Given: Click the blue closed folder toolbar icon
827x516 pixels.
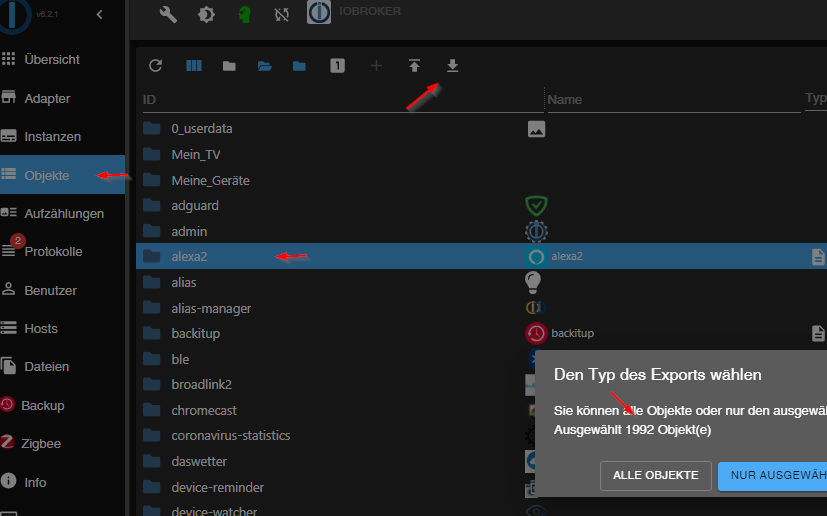Looking at the screenshot, I should tap(299, 66).
